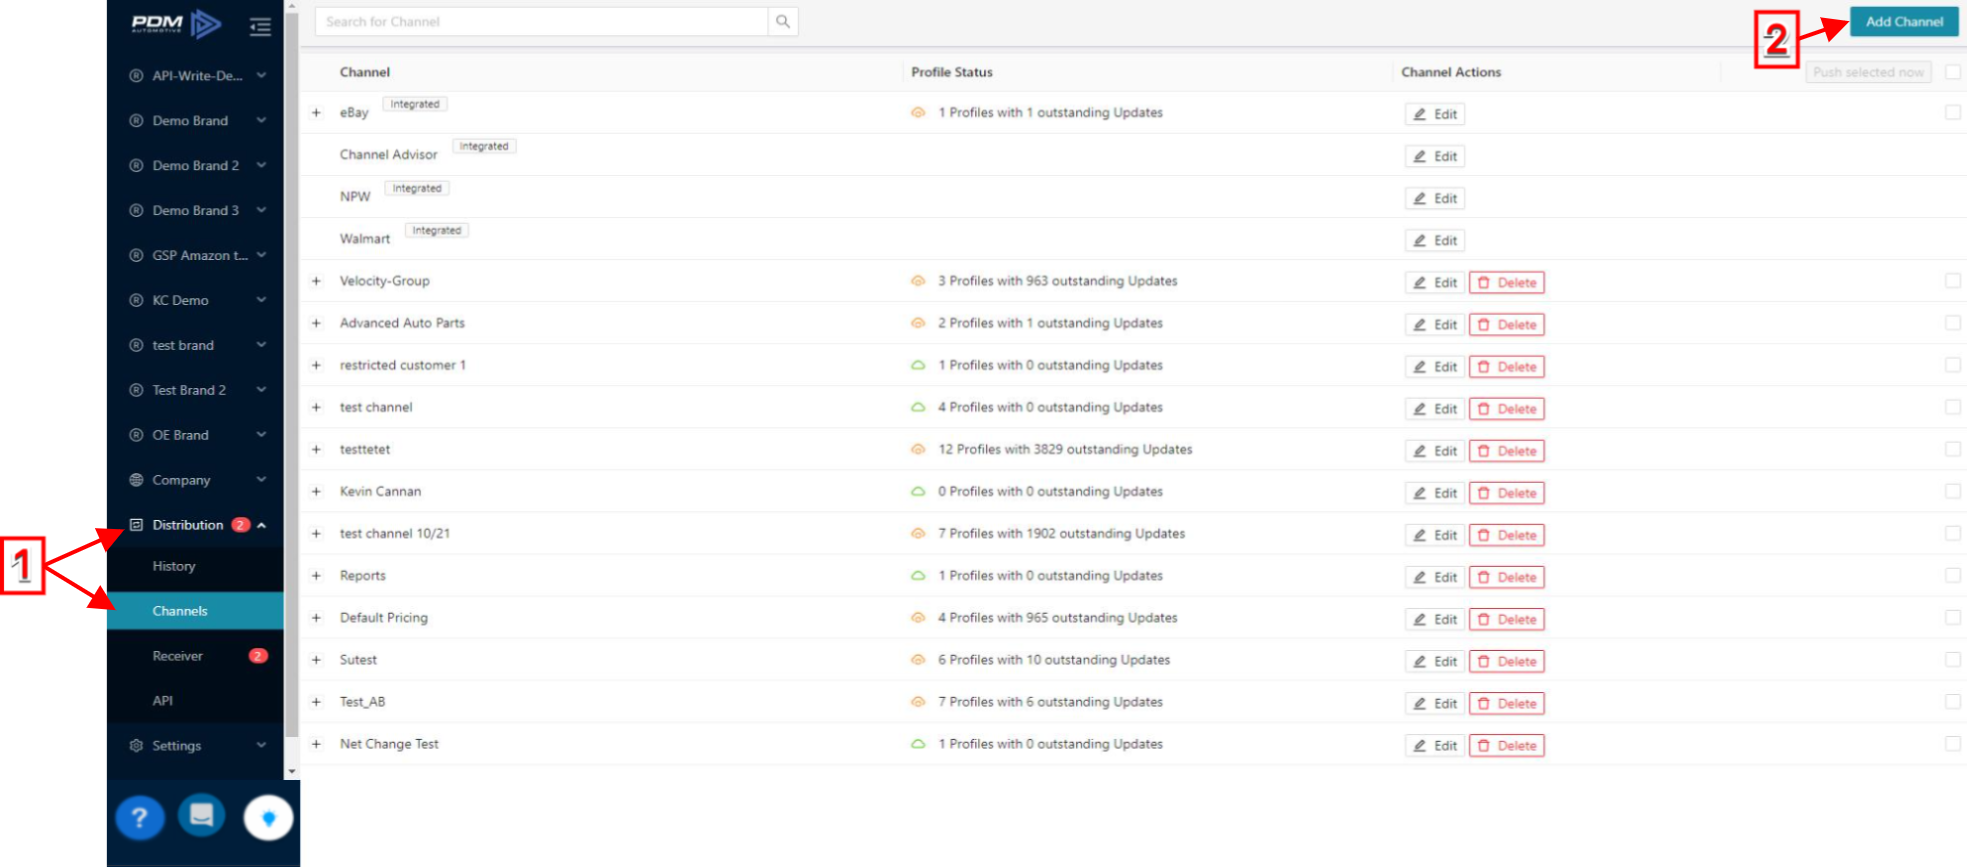Expand the test channel 10/21 row
This screenshot has height=867, width=1967.
pyautogui.click(x=316, y=534)
